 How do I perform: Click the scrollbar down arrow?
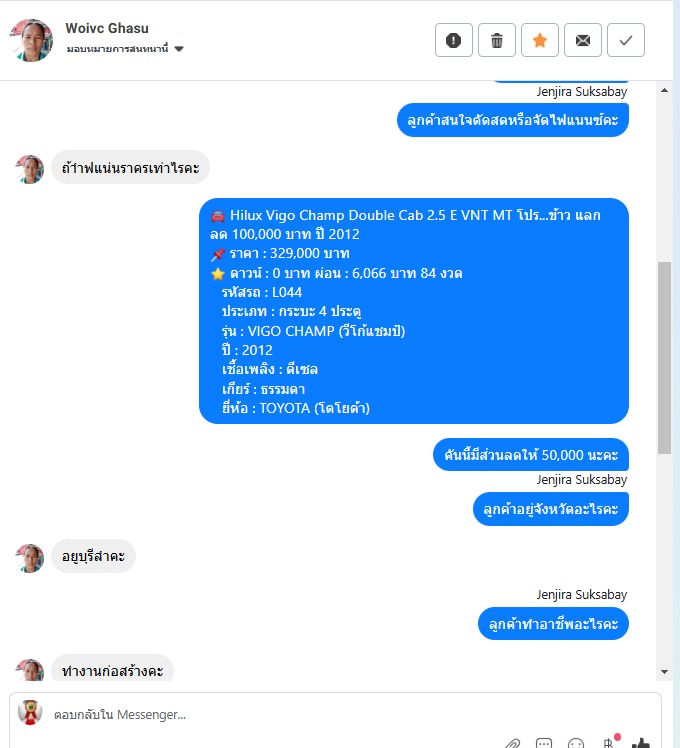[664, 672]
